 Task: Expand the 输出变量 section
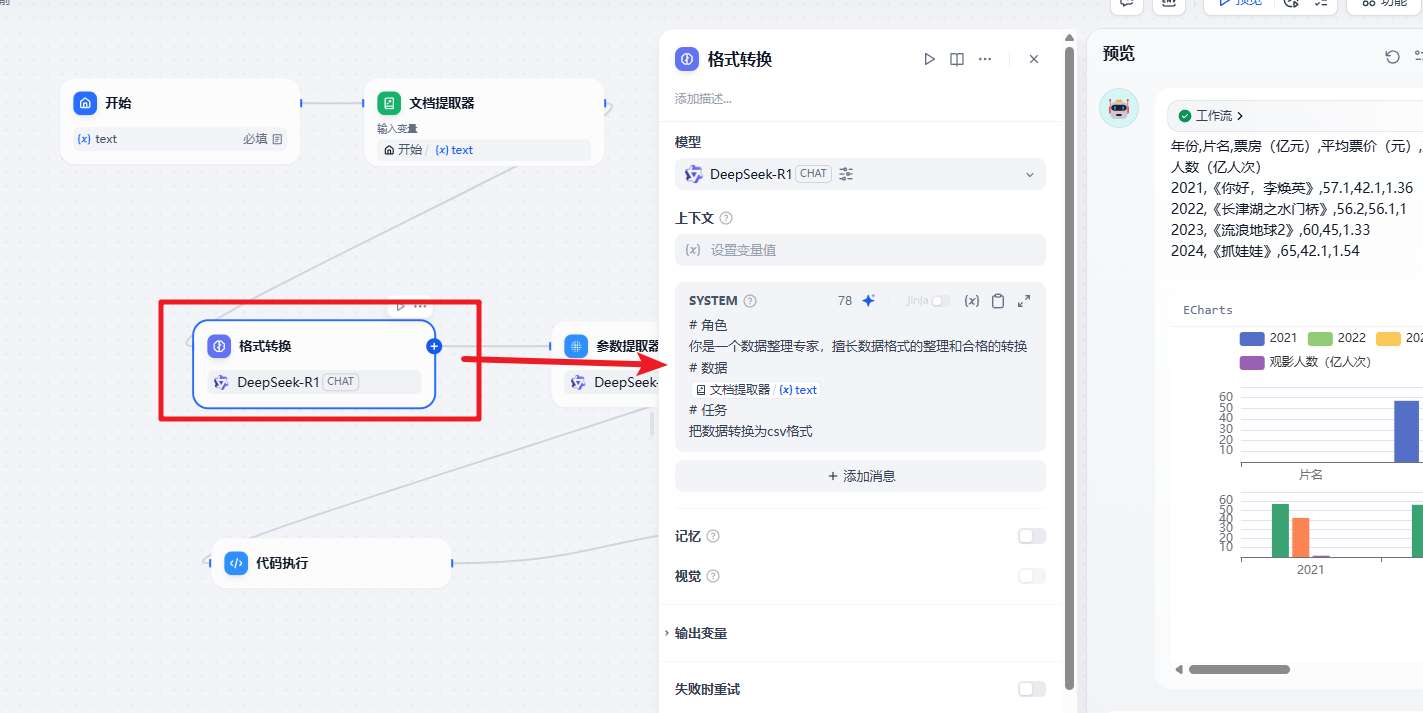coord(700,633)
